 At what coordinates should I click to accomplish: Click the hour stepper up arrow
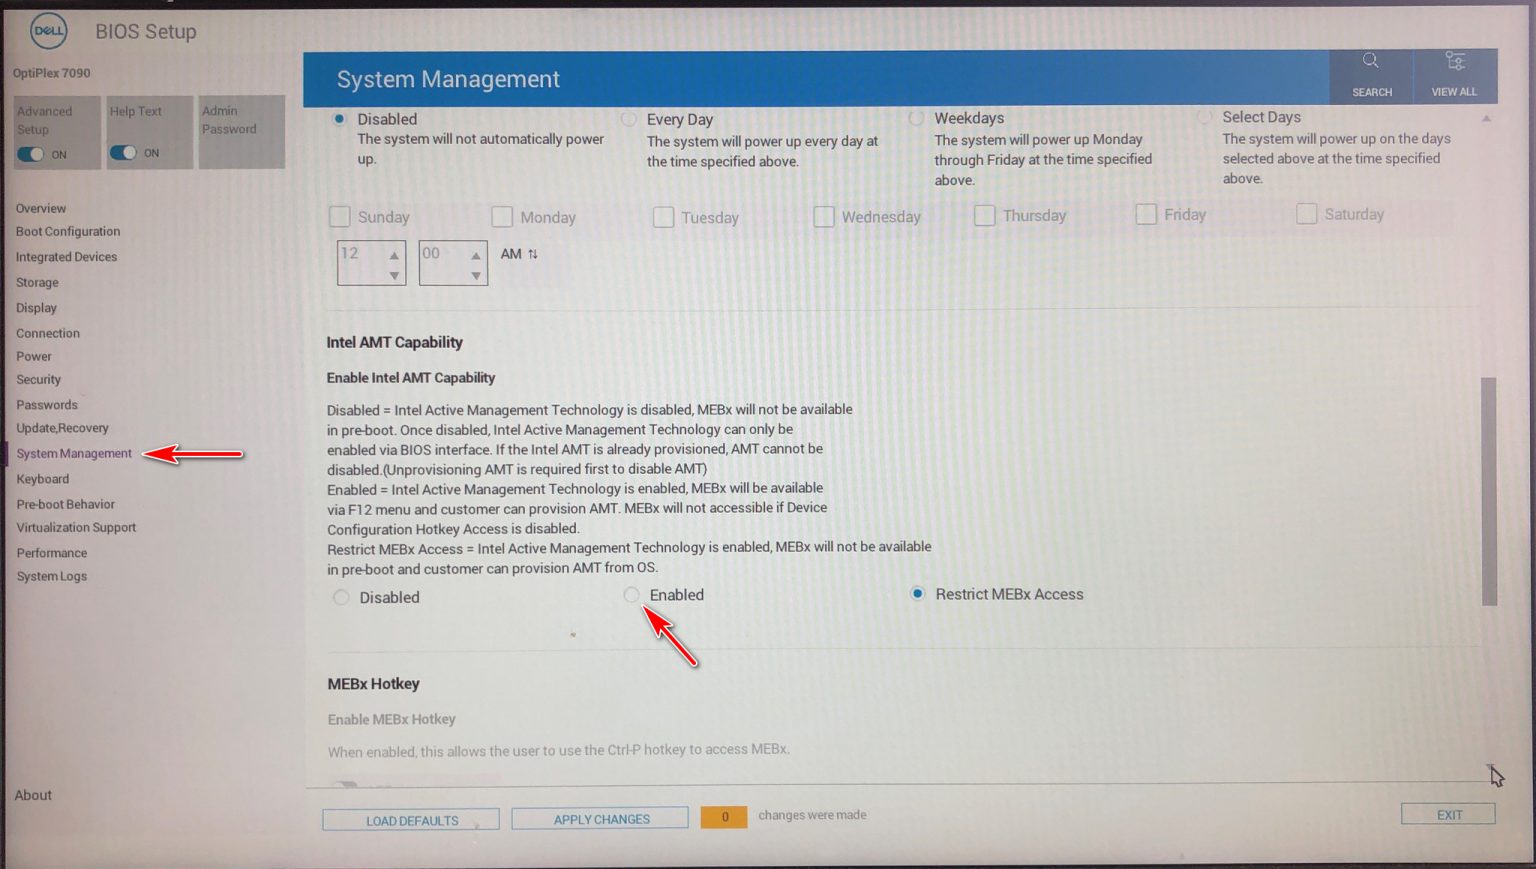396,252
